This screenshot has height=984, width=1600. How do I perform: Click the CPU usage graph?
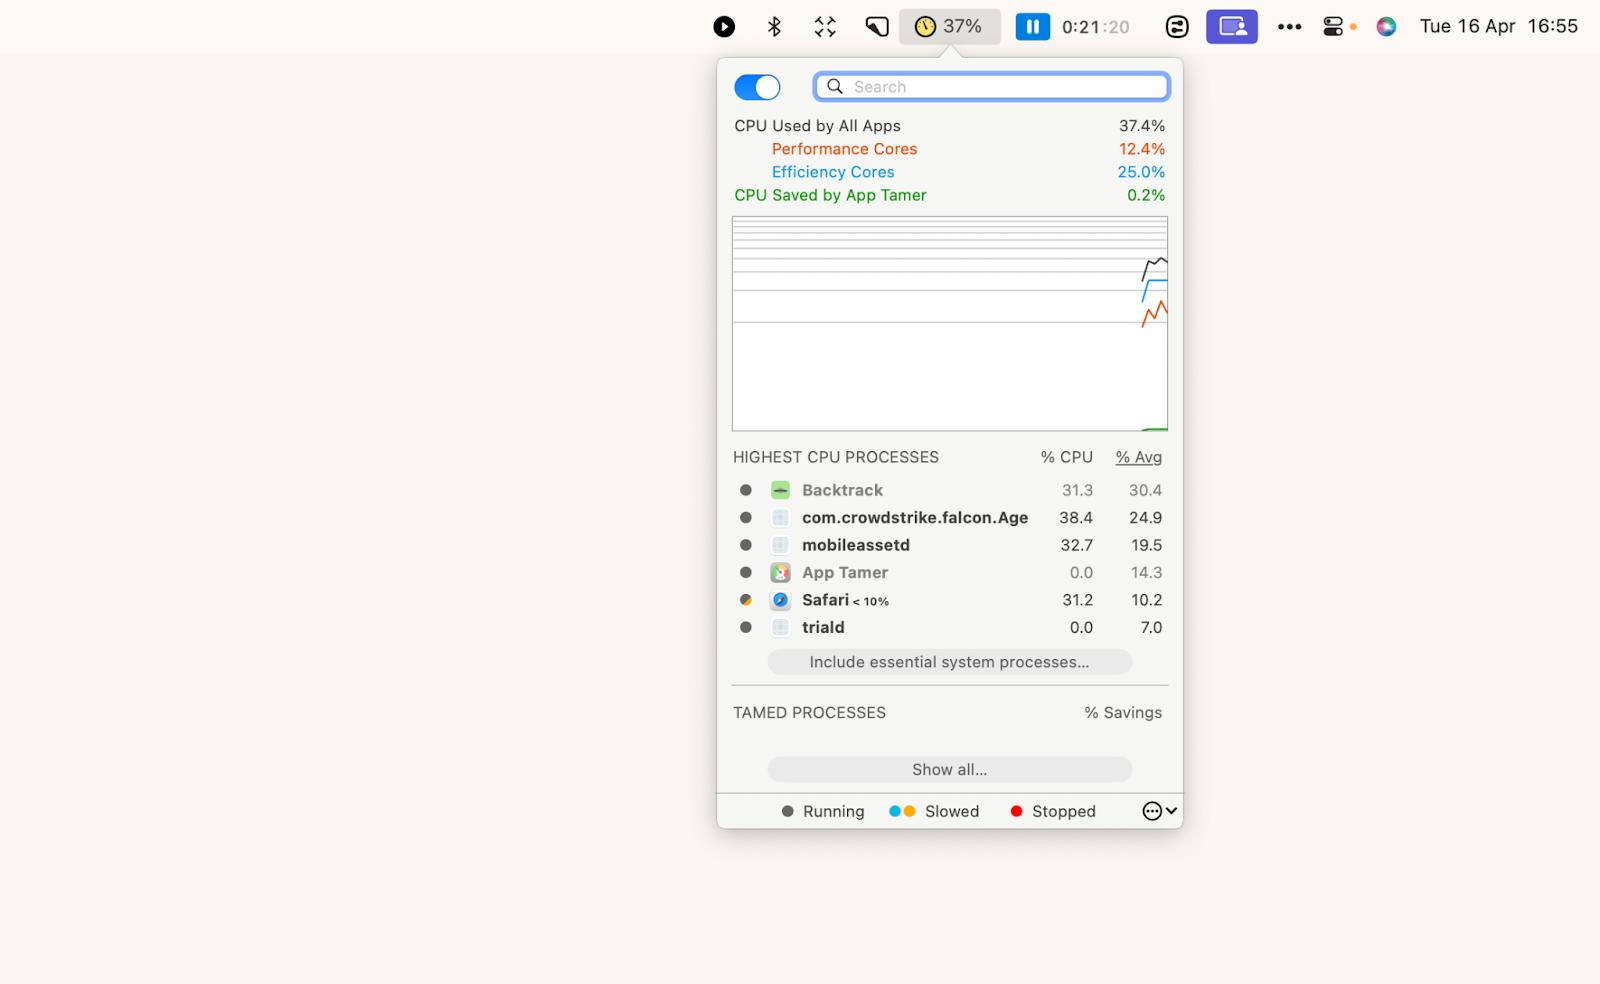950,324
